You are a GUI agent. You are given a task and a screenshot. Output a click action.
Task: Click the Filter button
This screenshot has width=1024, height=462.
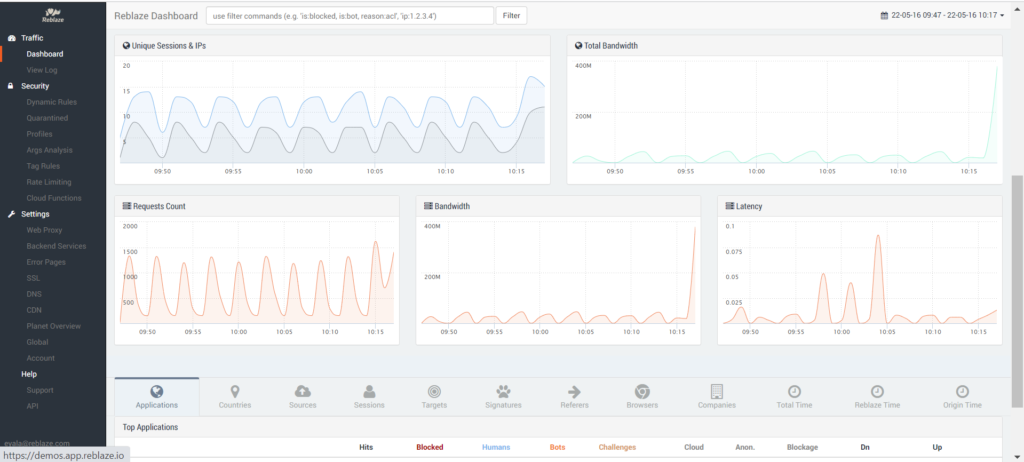511,16
